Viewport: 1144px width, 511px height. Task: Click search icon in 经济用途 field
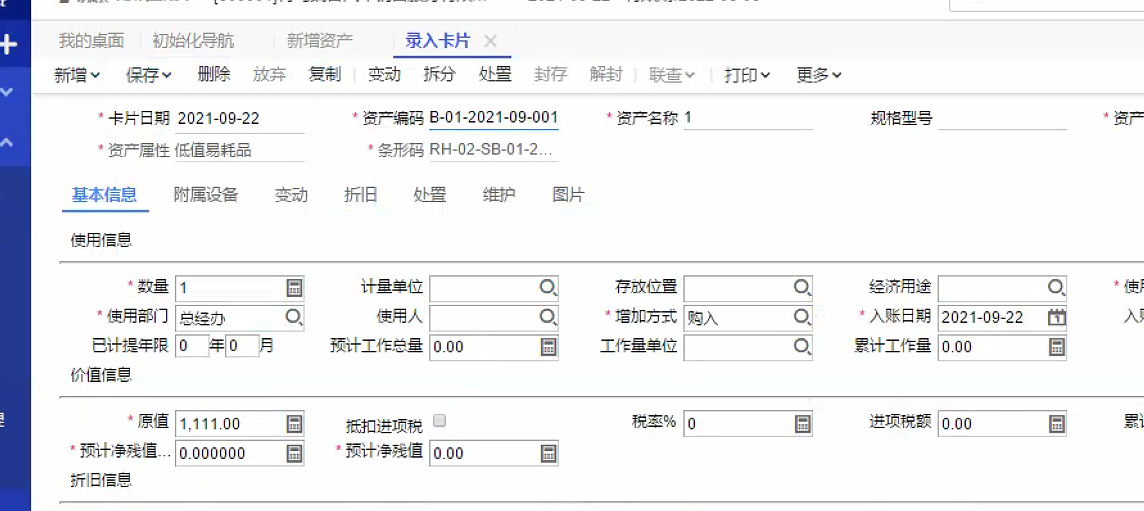(x=1056, y=288)
